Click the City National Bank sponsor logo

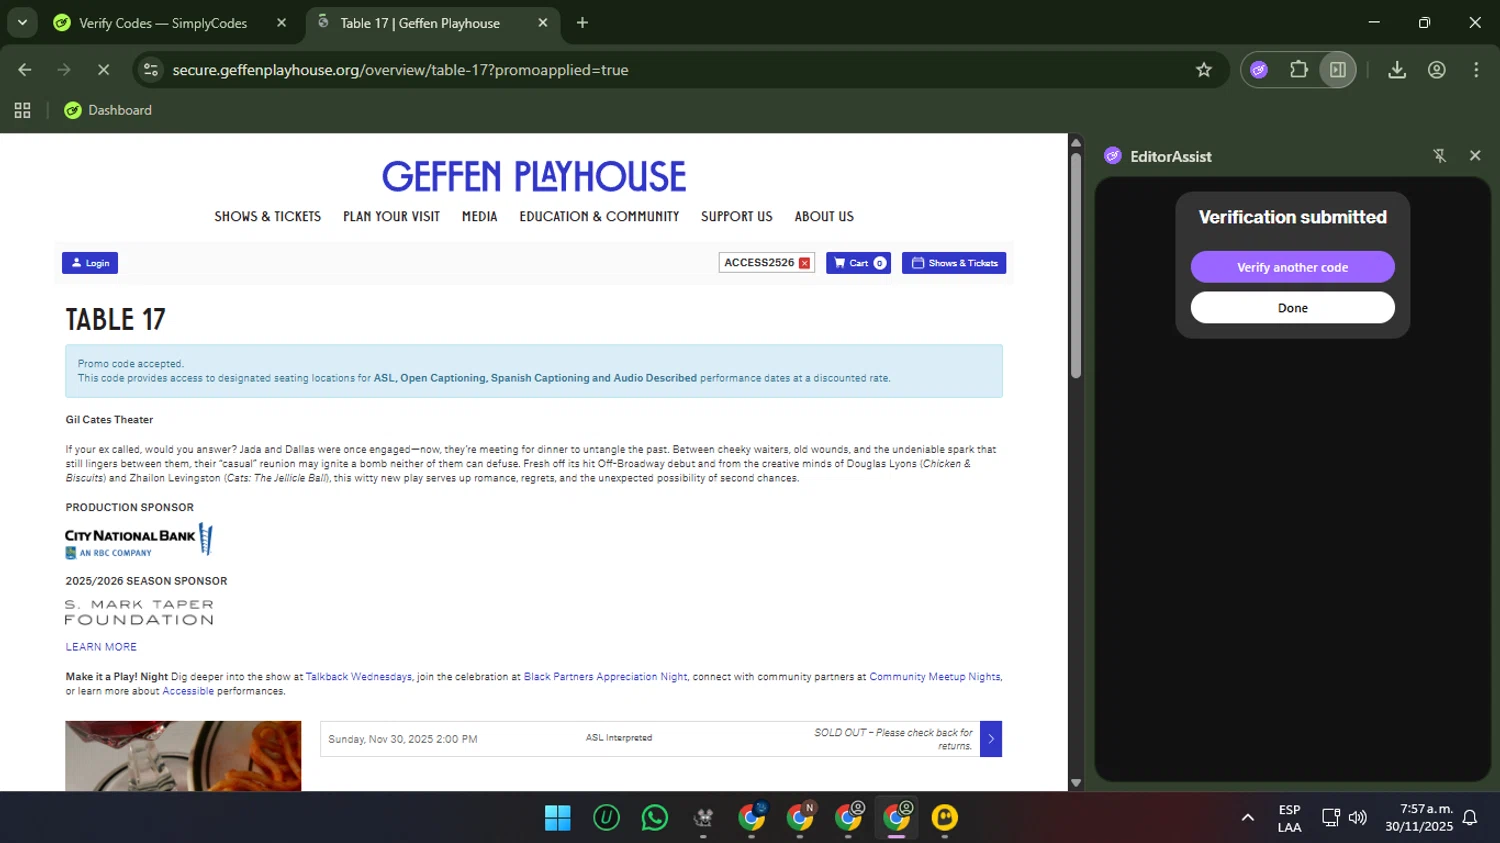[139, 540]
